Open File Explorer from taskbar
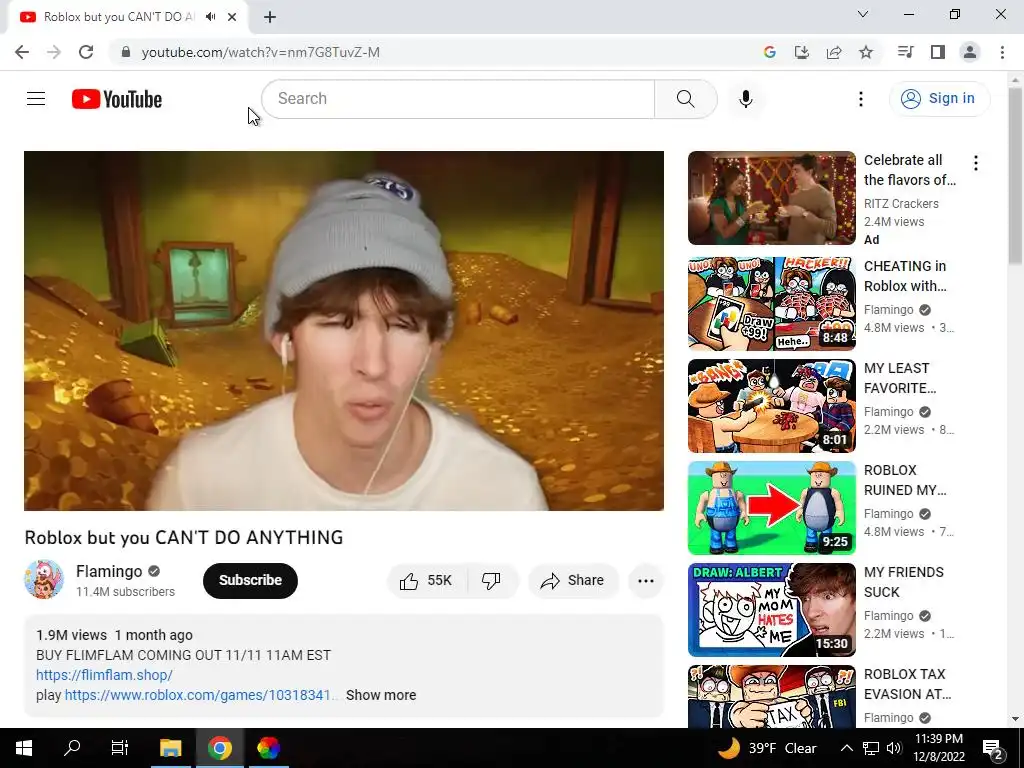 (x=170, y=748)
